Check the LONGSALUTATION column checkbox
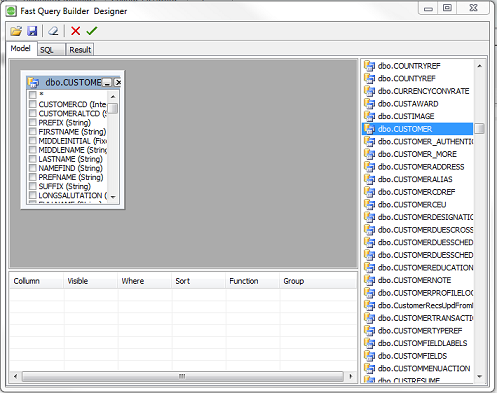 pyautogui.click(x=33, y=195)
